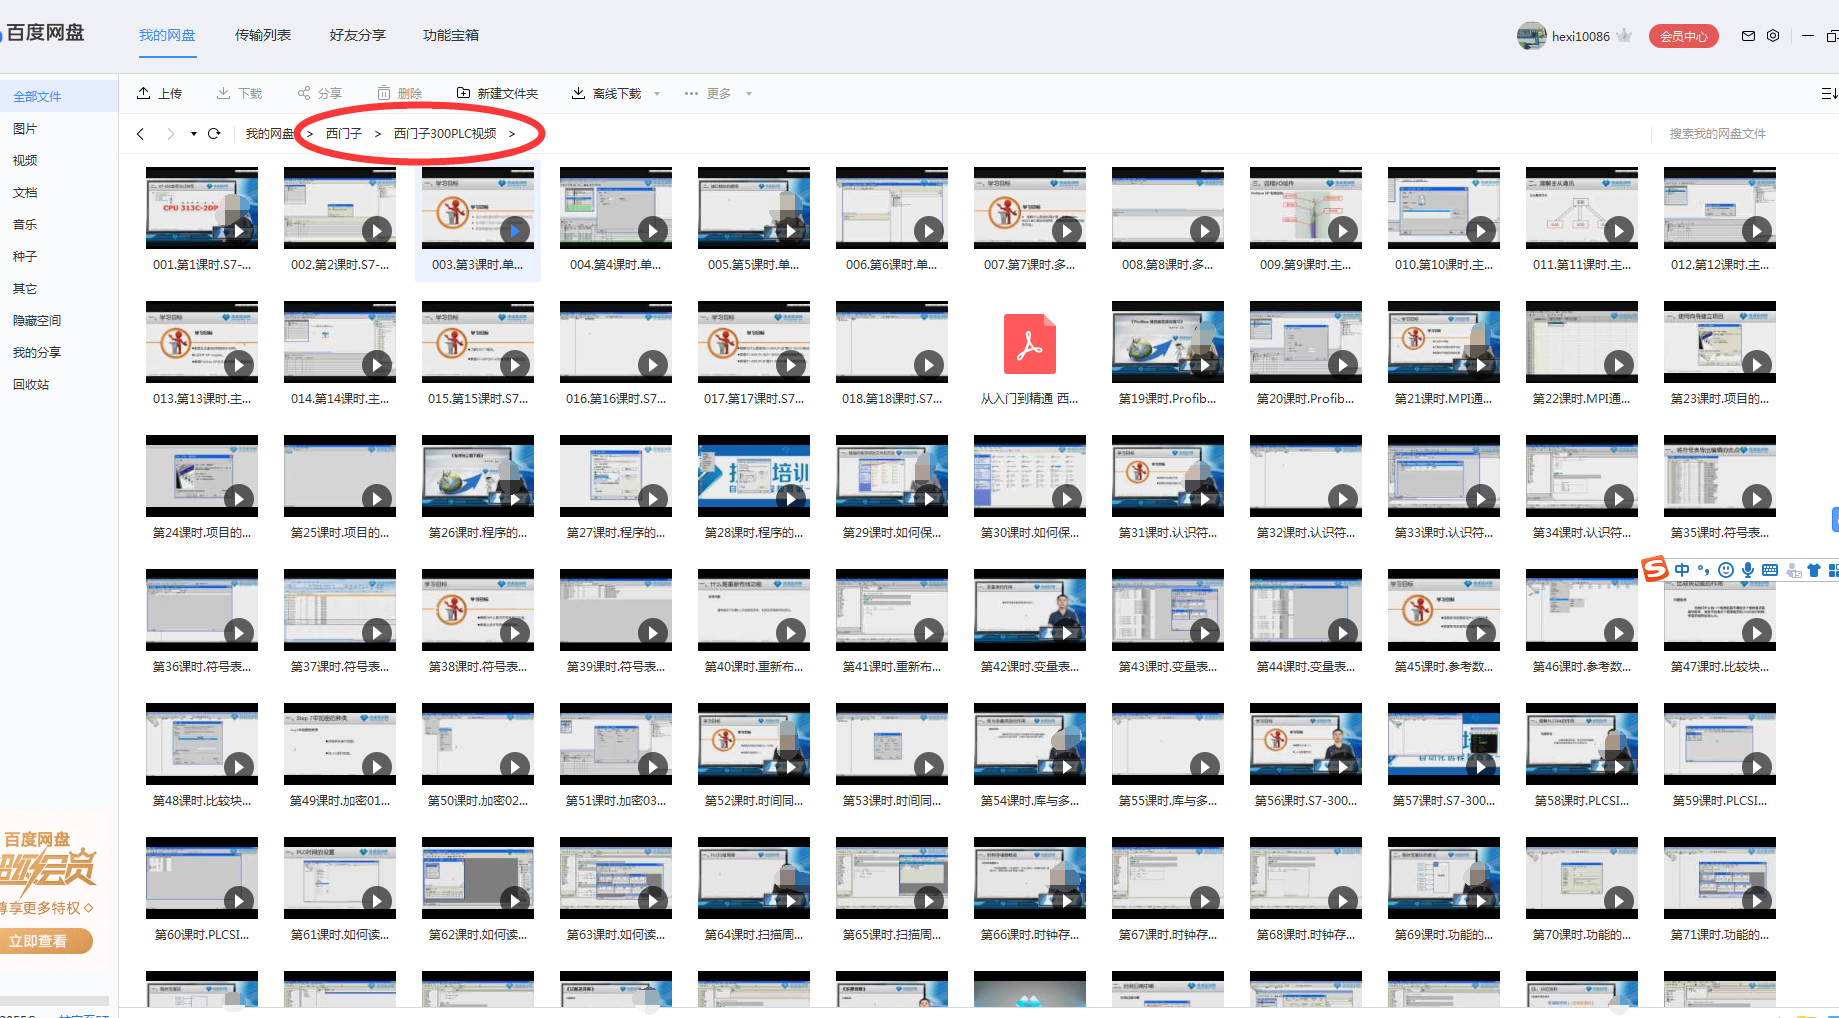Click the file name 第49课时.加密01...
This screenshot has height=1018, width=1839.
[x=340, y=801]
